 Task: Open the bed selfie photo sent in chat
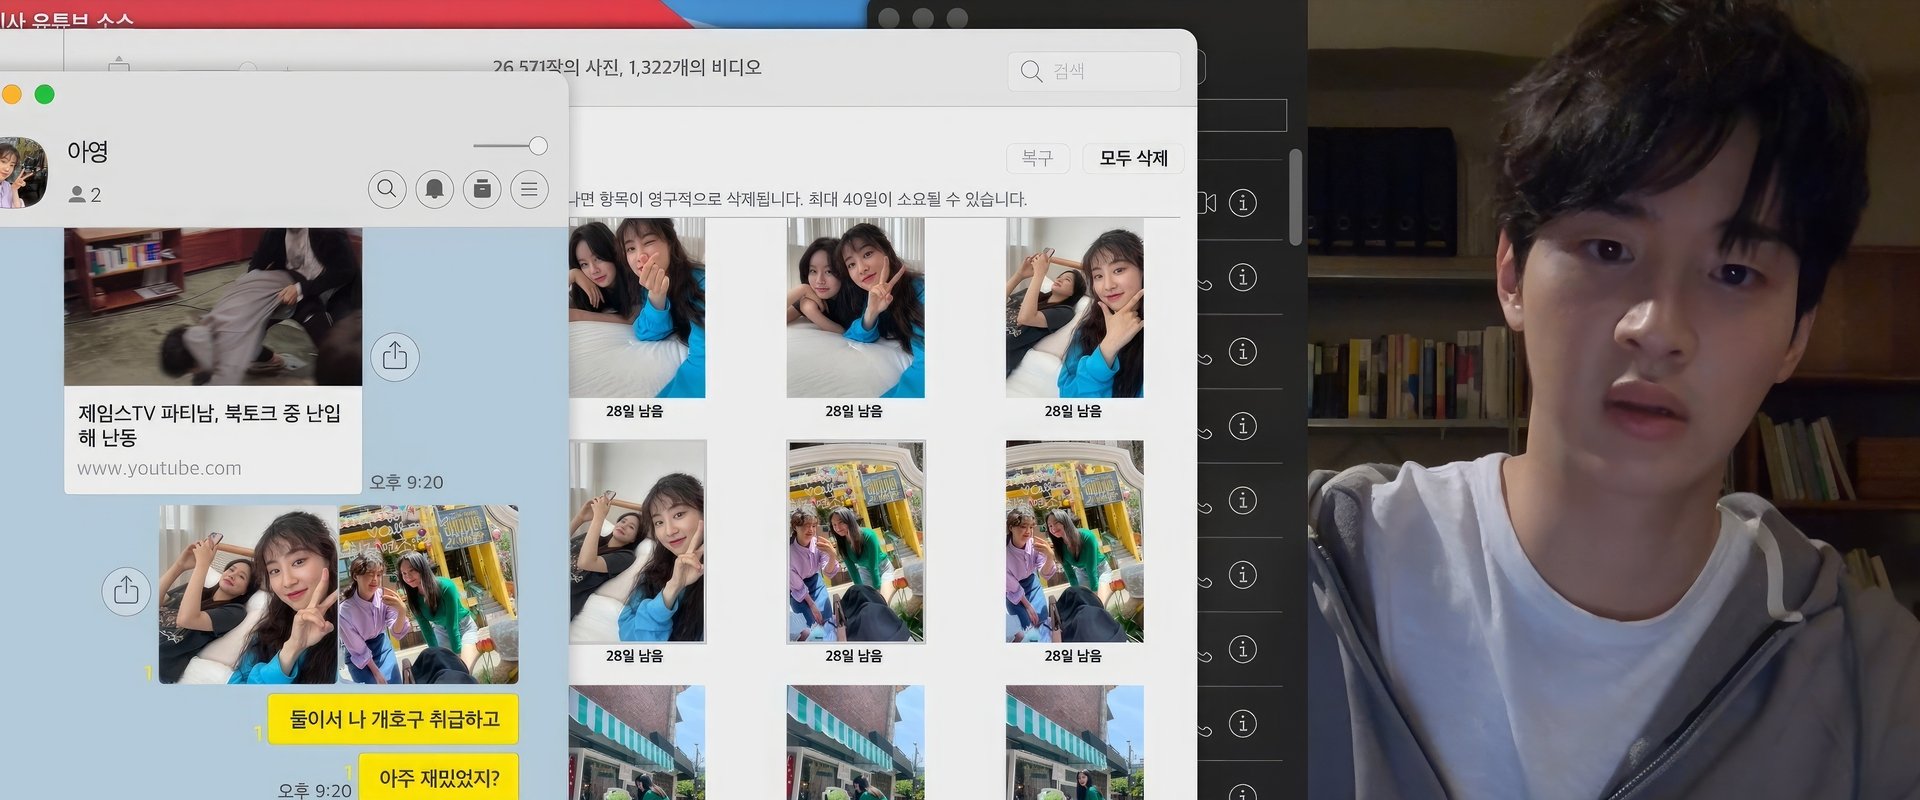pyautogui.click(x=248, y=594)
